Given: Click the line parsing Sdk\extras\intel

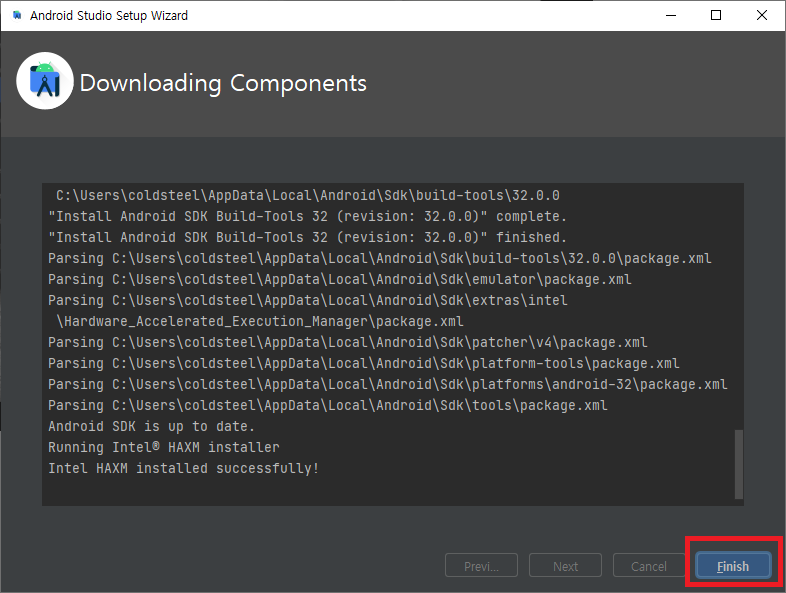Looking at the screenshot, I should click(308, 300).
